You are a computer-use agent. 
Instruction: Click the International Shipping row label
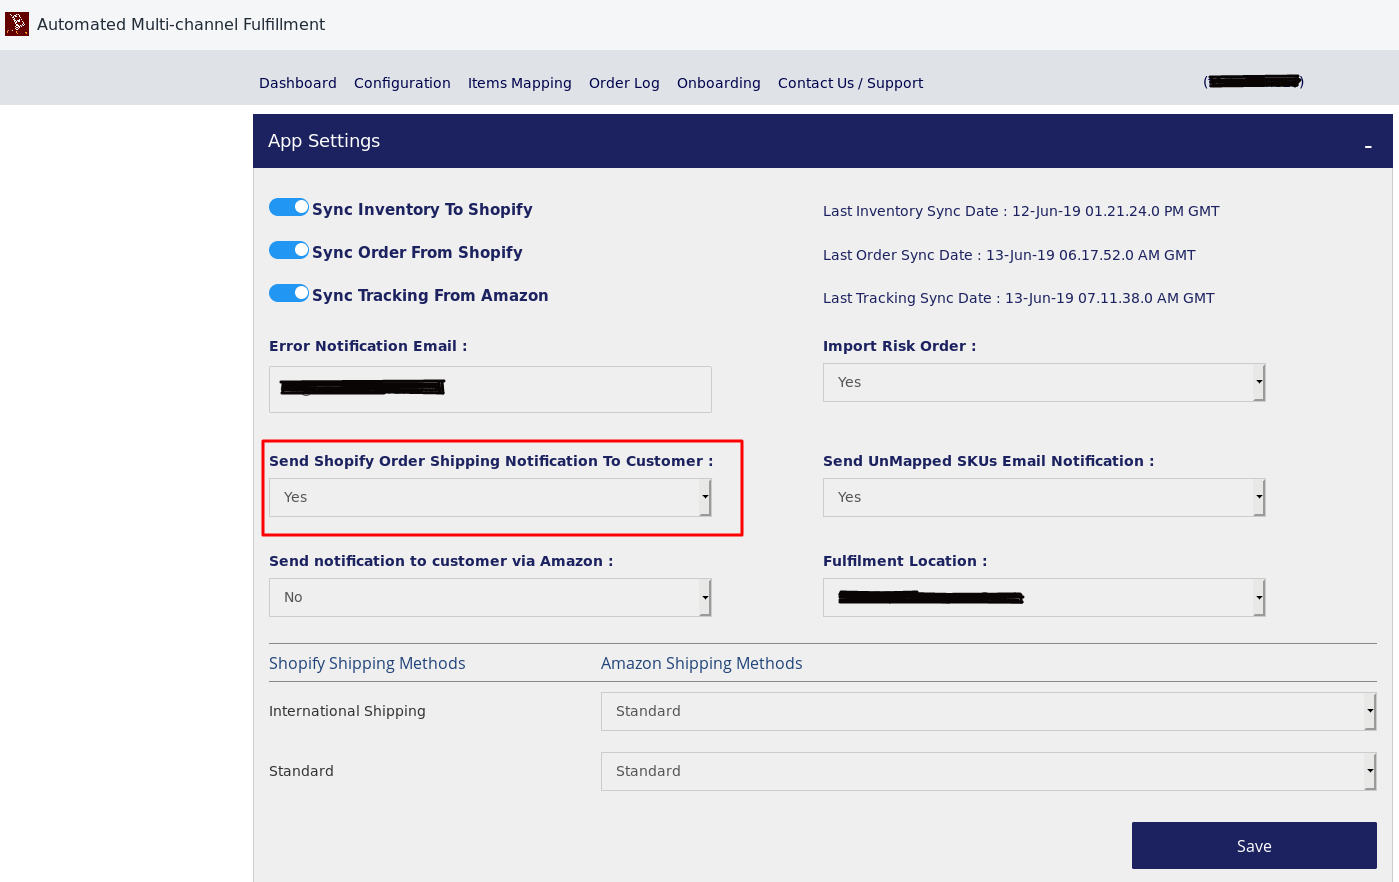[347, 711]
